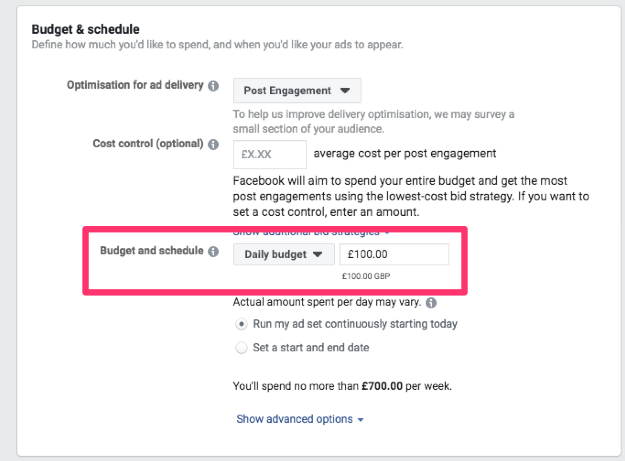The width and height of the screenshot is (625, 461).
Task: Click the 'Cost control (optional)' label
Action: tap(148, 143)
